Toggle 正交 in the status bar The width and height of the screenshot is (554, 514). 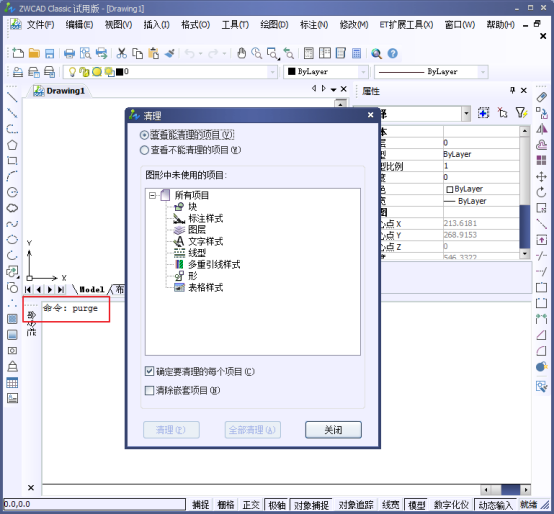(251, 505)
